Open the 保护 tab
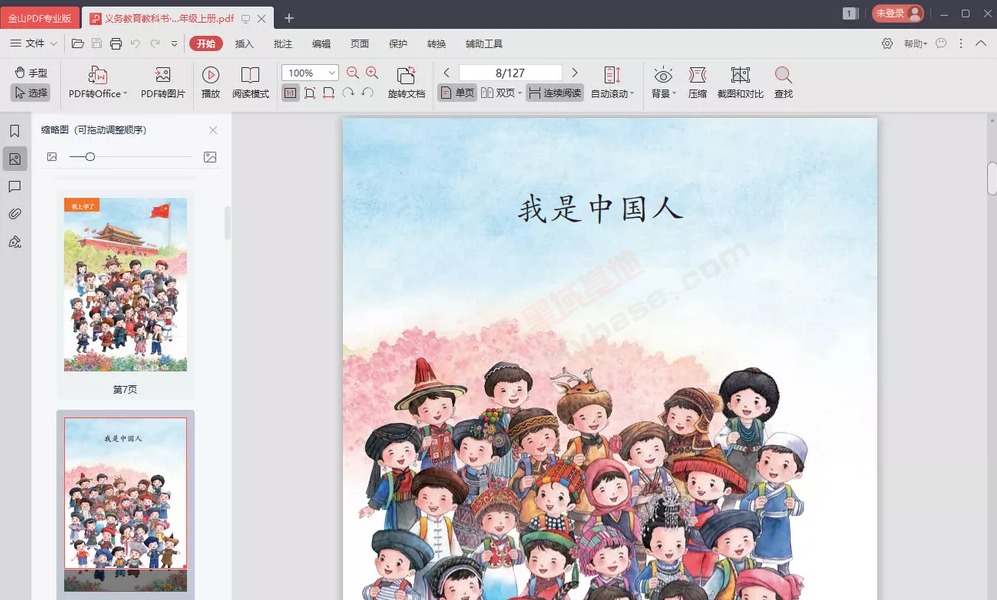This screenshot has width=997, height=600. [x=398, y=44]
